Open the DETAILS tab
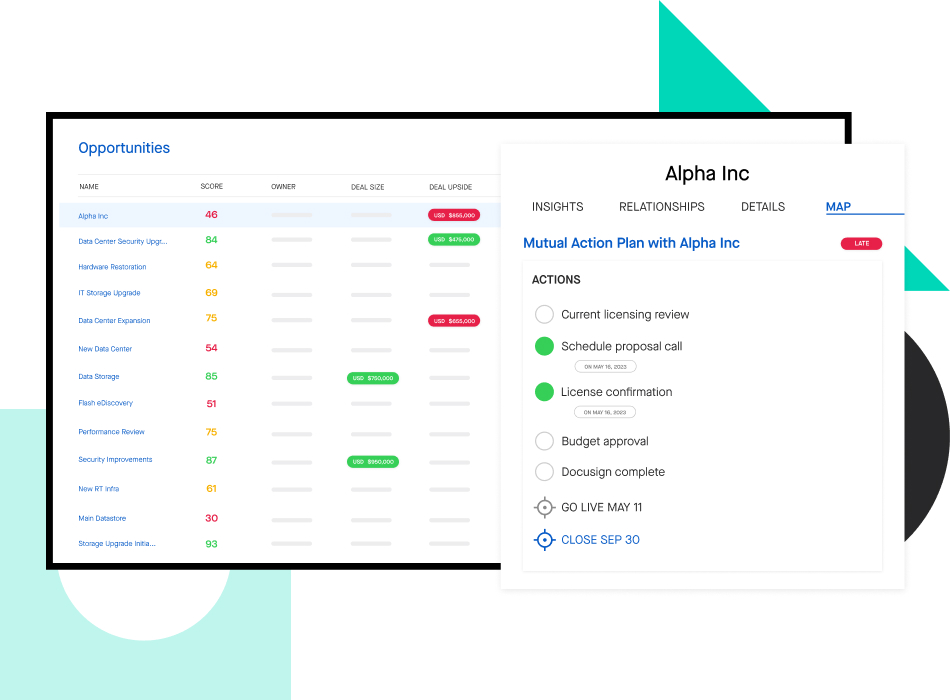 point(763,207)
